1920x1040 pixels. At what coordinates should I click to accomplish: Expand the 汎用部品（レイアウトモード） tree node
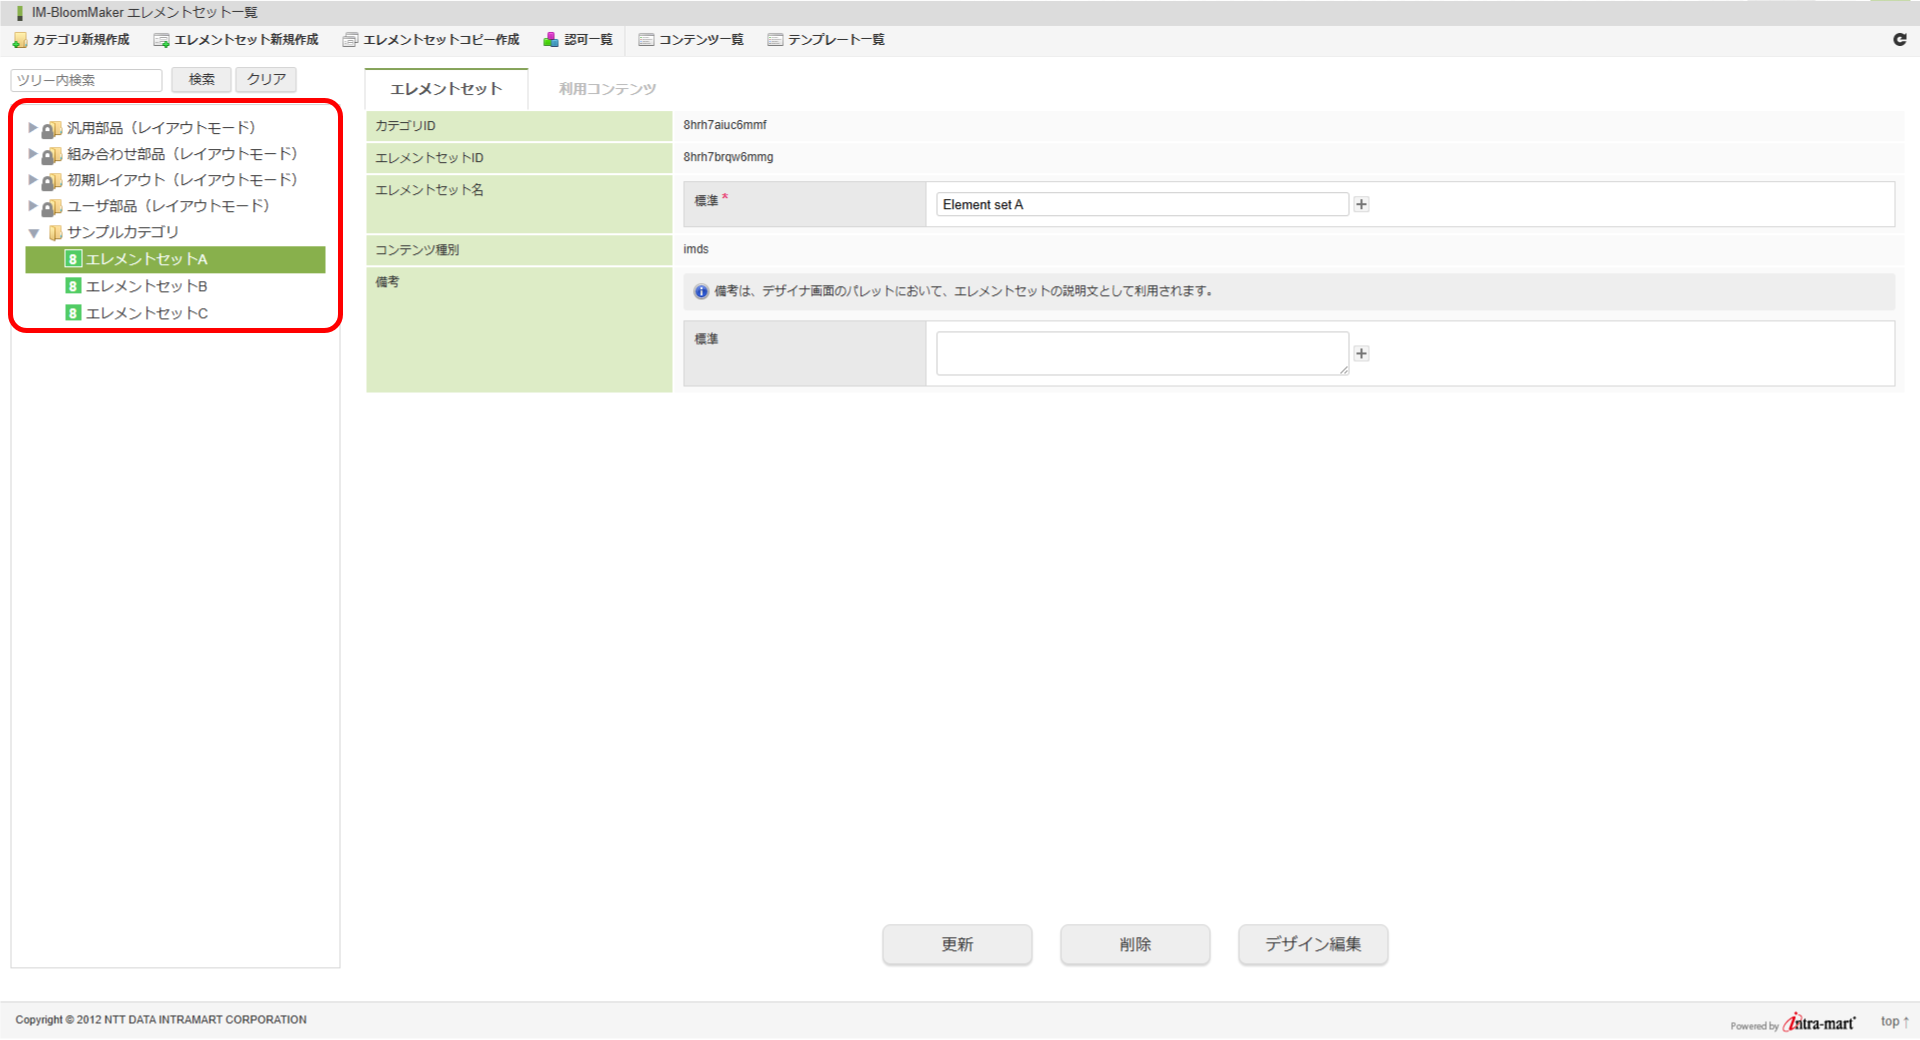point(32,127)
